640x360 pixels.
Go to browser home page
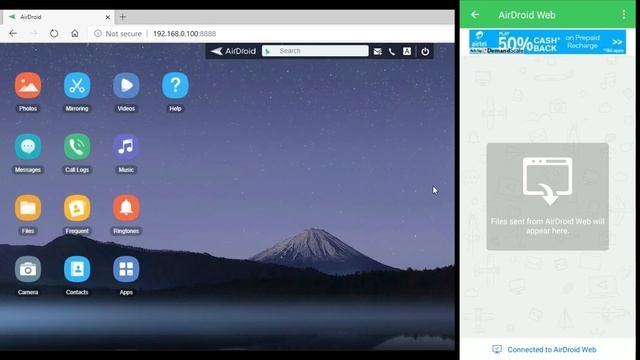75,33
